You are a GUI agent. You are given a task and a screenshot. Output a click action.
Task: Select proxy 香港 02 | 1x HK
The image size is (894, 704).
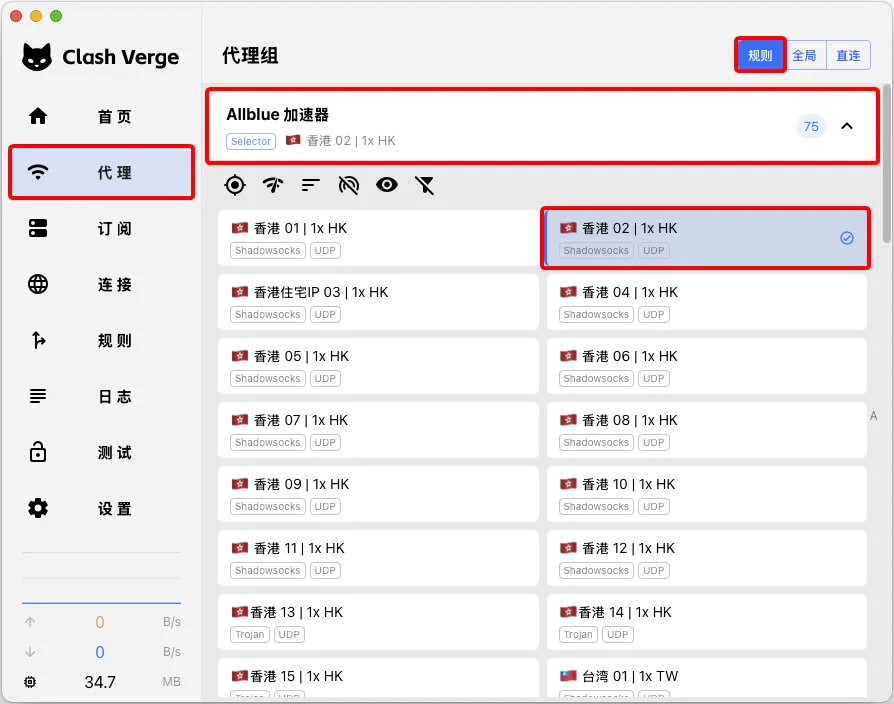click(x=706, y=238)
